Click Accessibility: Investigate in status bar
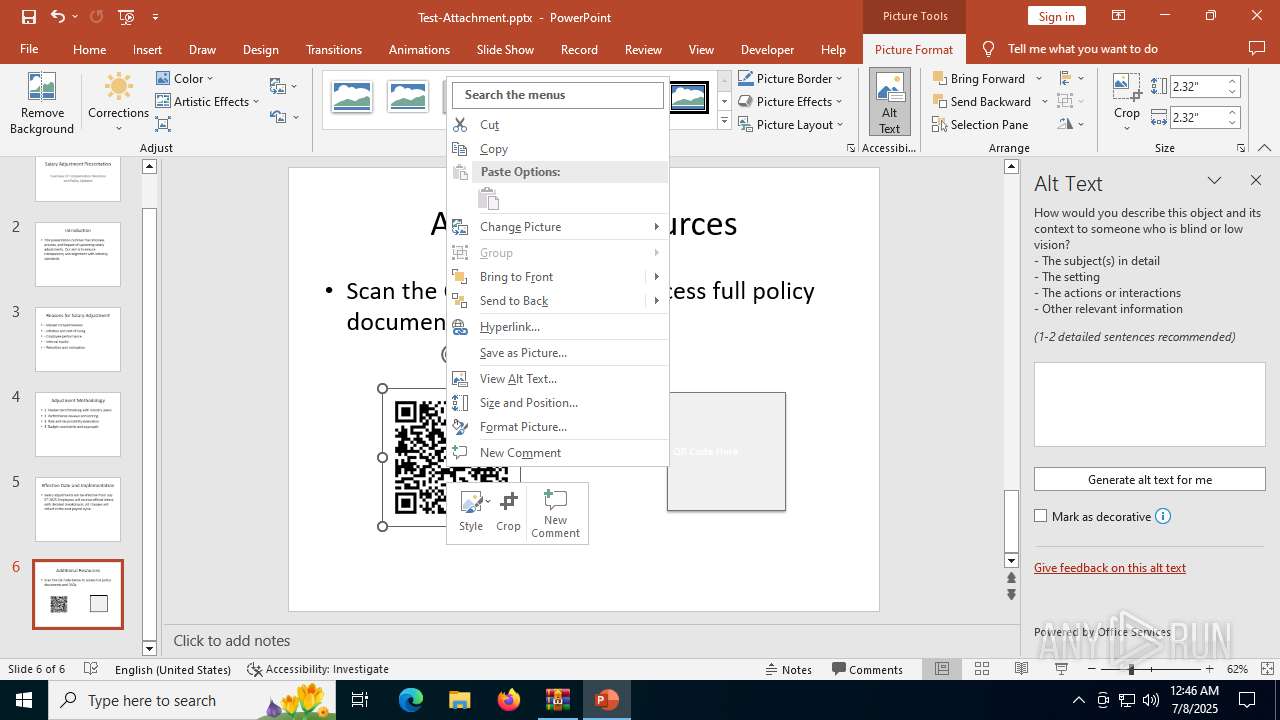This screenshot has width=1280, height=720. pyautogui.click(x=318, y=669)
